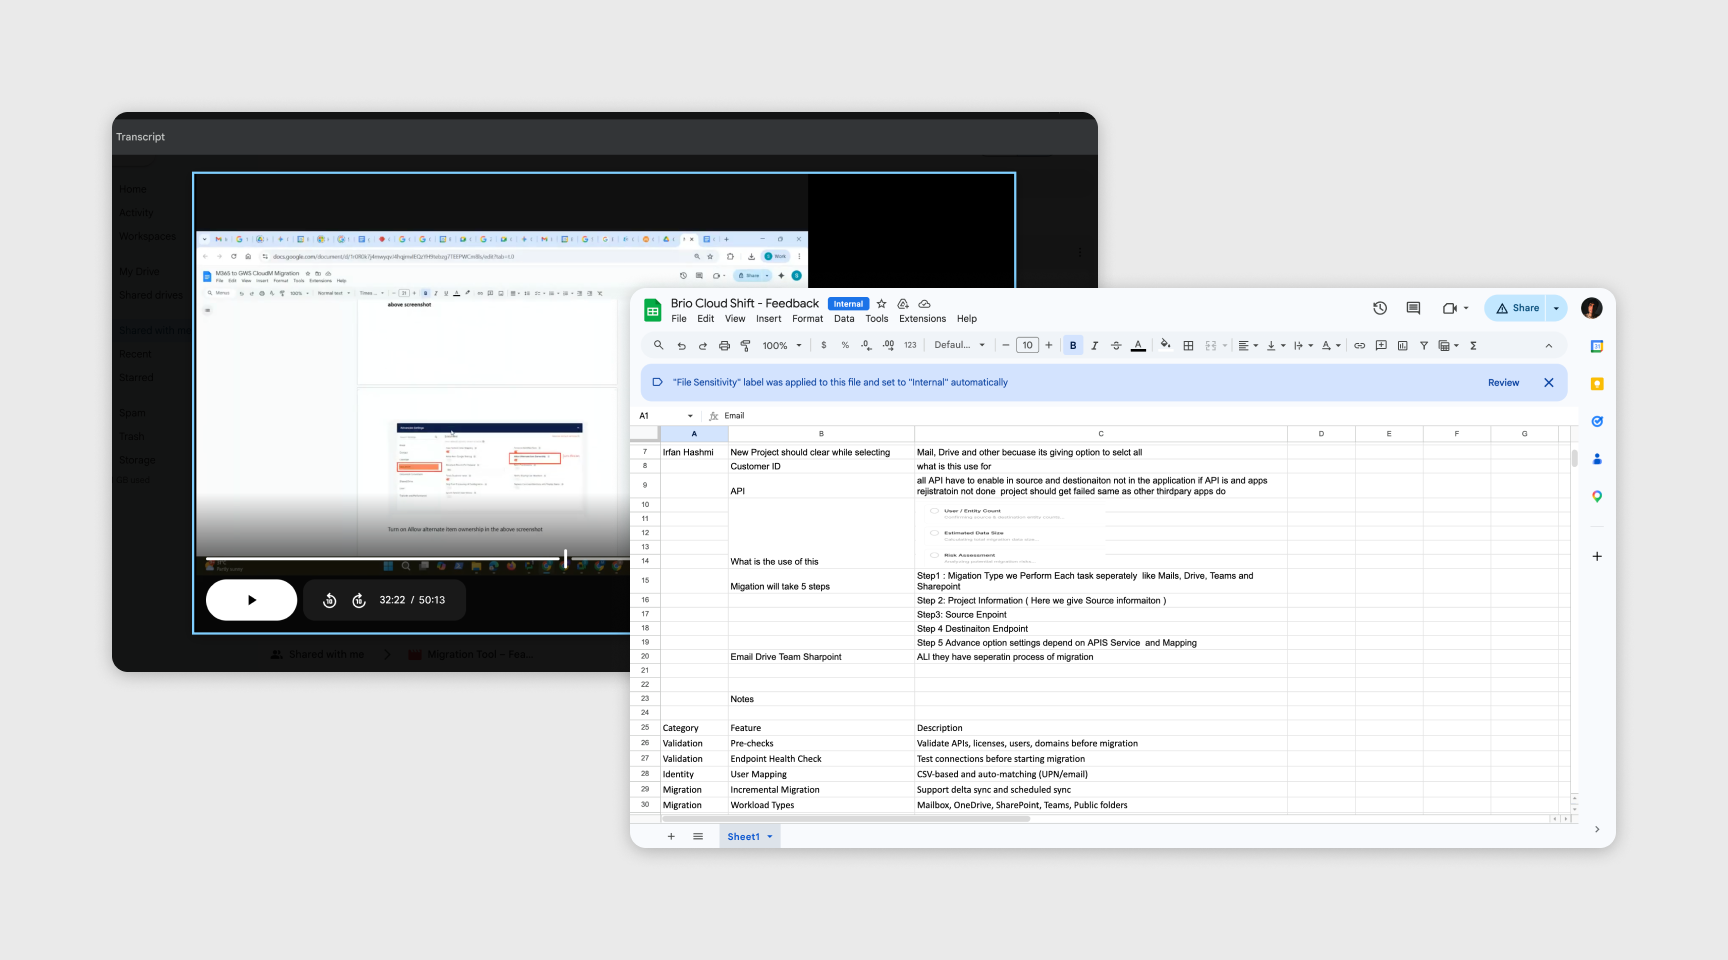The height and width of the screenshot is (960, 1728).
Task: Open the File menu
Action: 679,319
